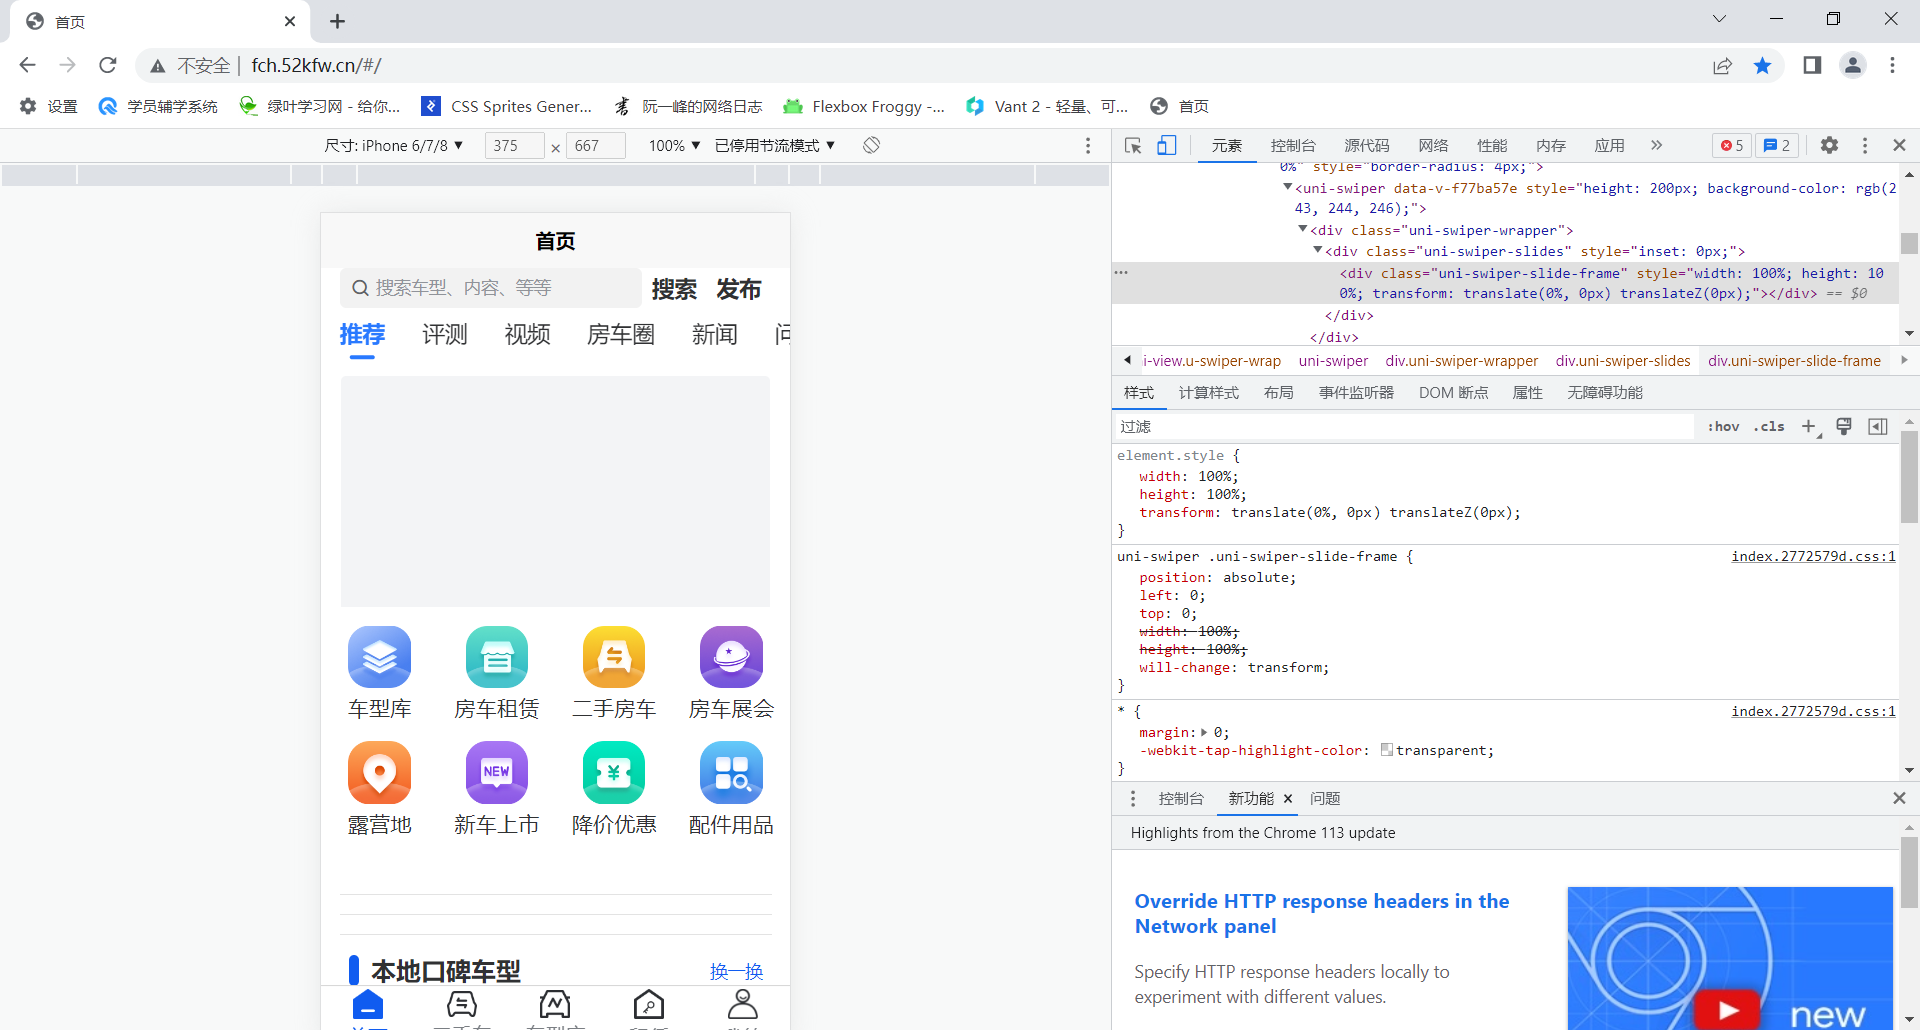
Task: Open the 二手房车 category icon
Action: (614, 657)
